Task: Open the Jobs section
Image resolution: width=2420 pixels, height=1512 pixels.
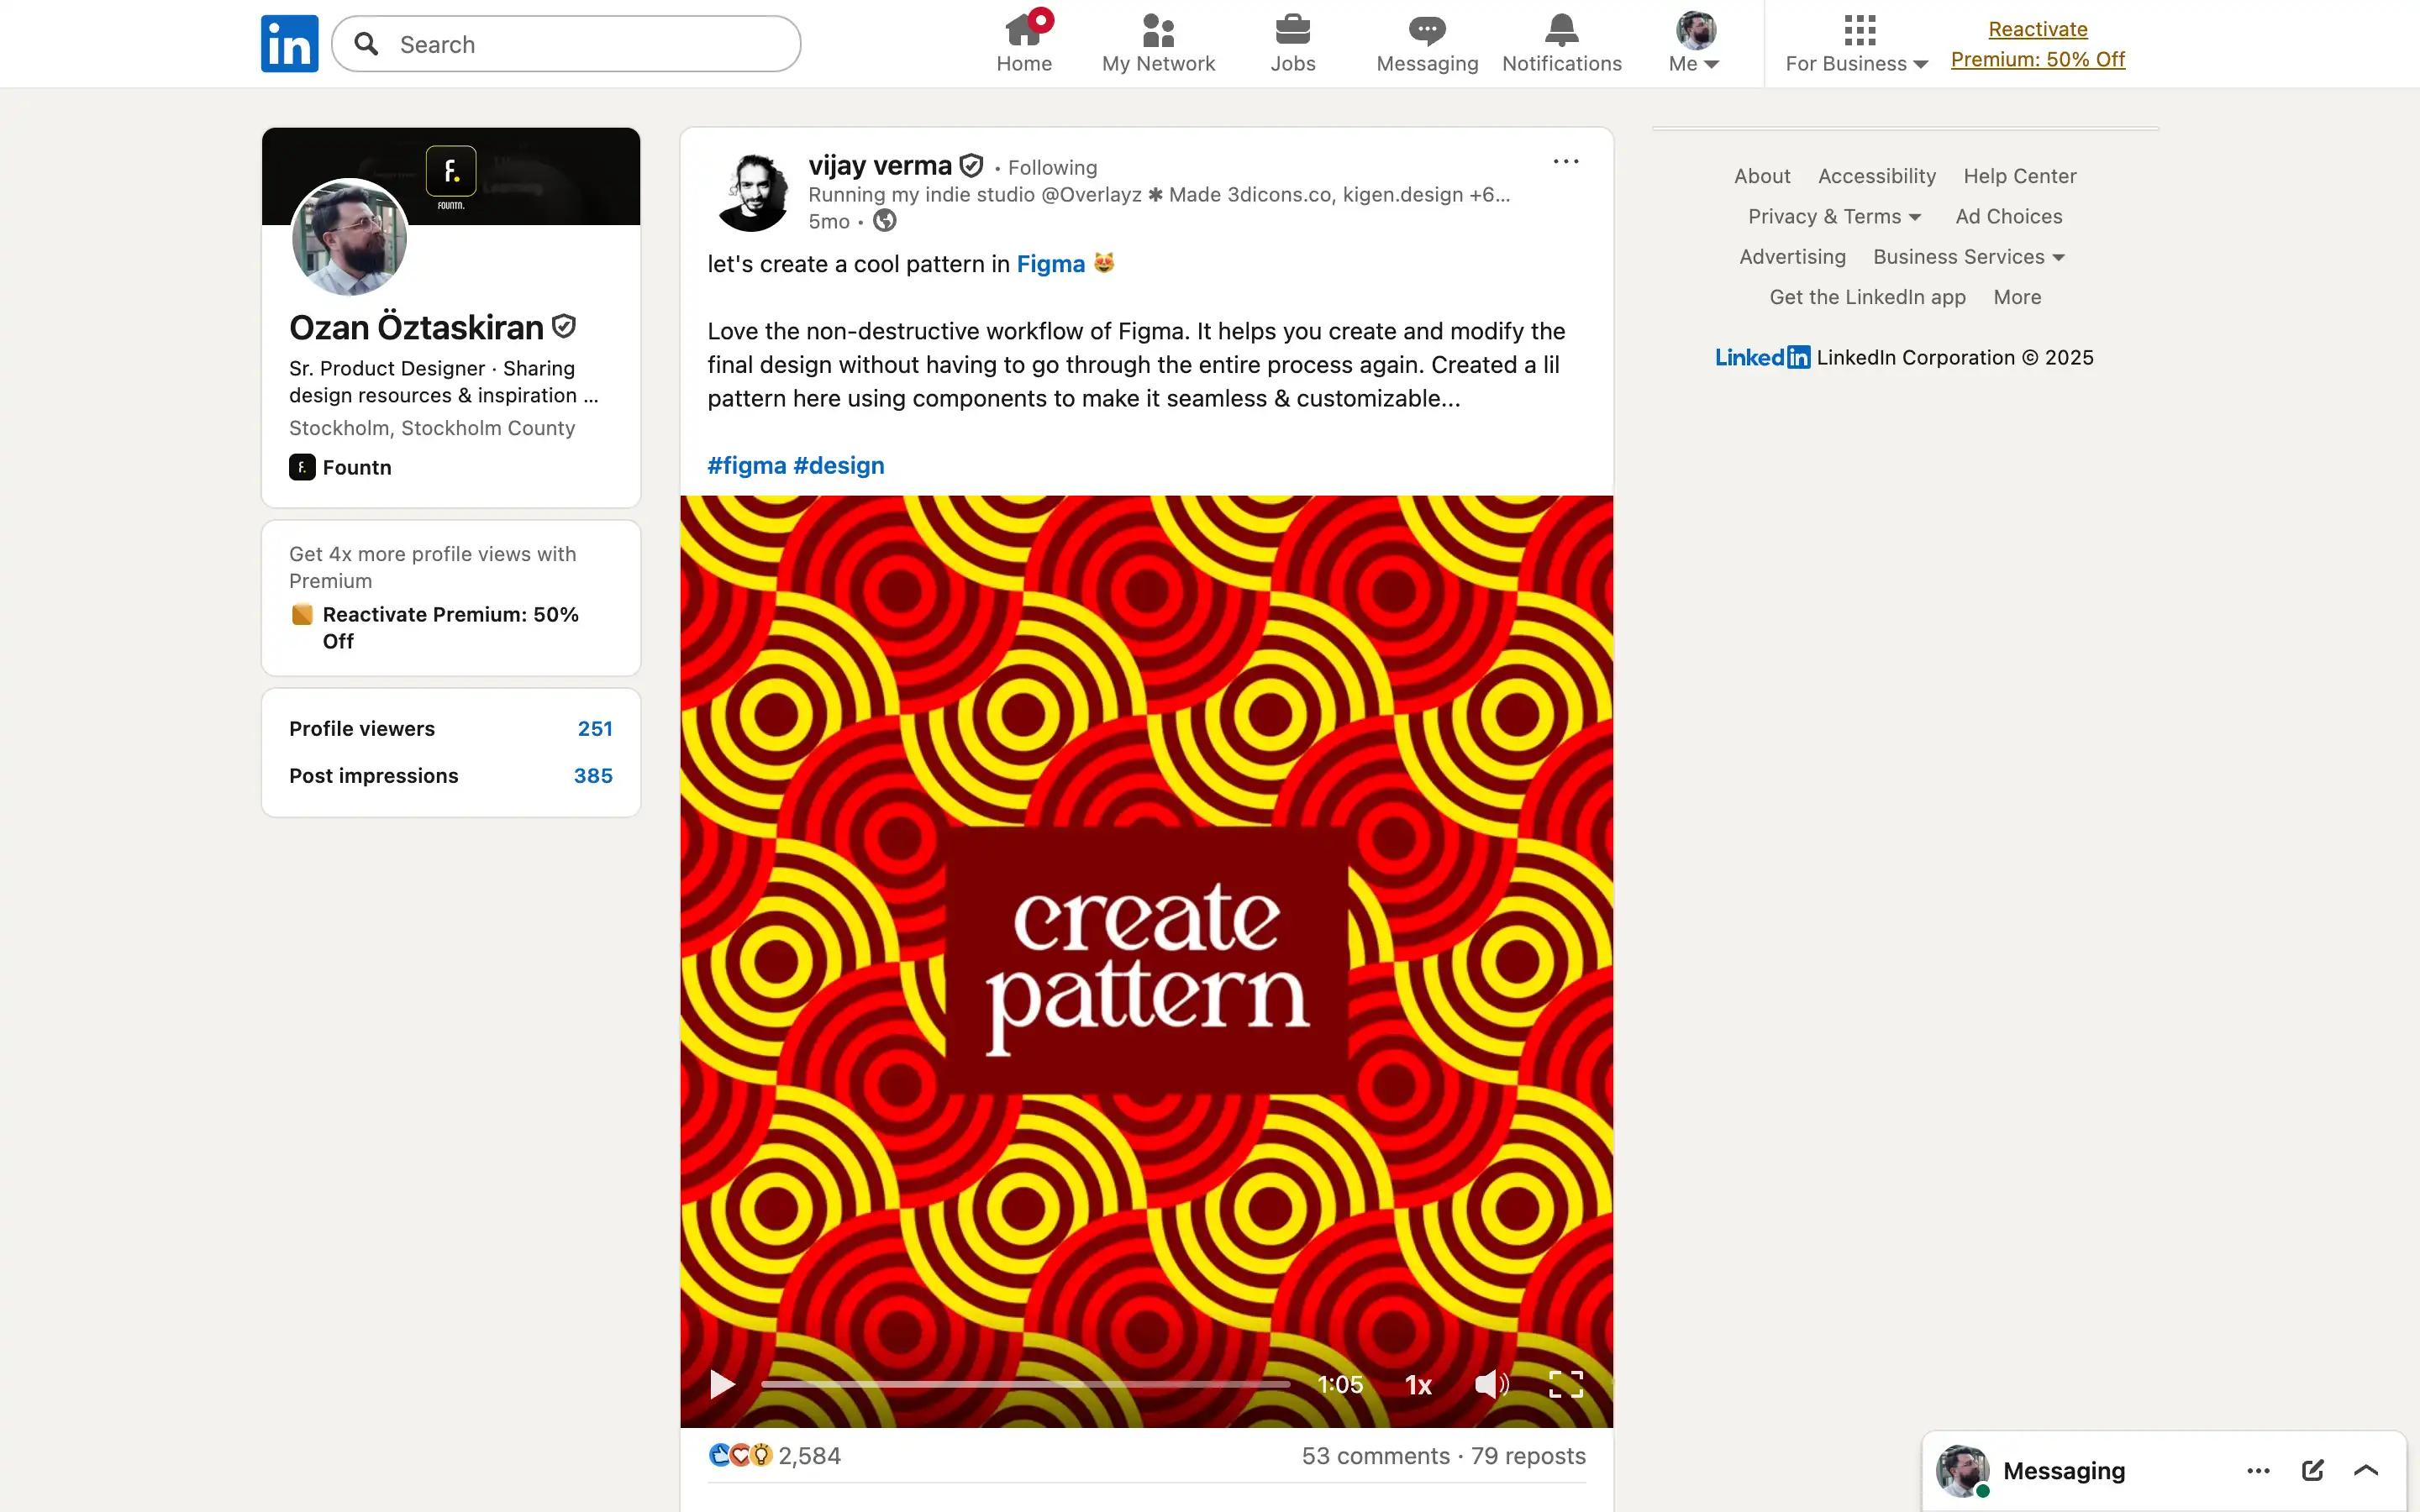Action: tap(1292, 43)
